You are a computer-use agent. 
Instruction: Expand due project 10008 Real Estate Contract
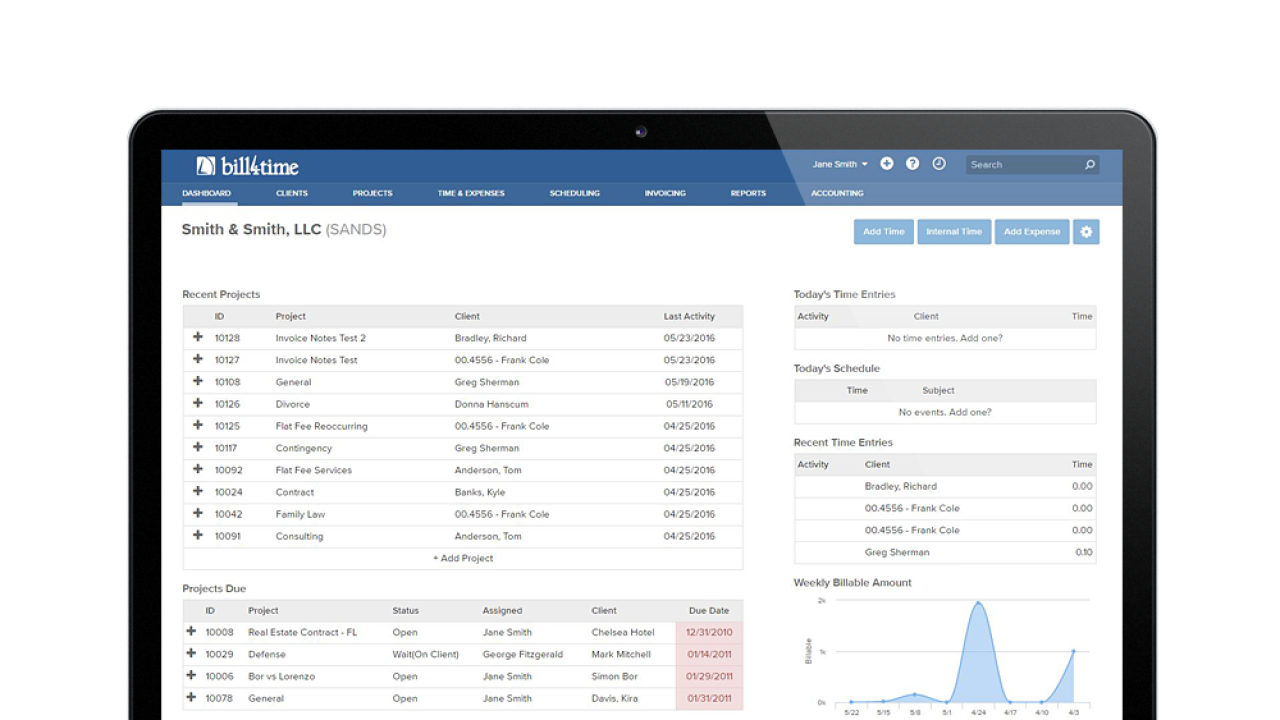(191, 632)
